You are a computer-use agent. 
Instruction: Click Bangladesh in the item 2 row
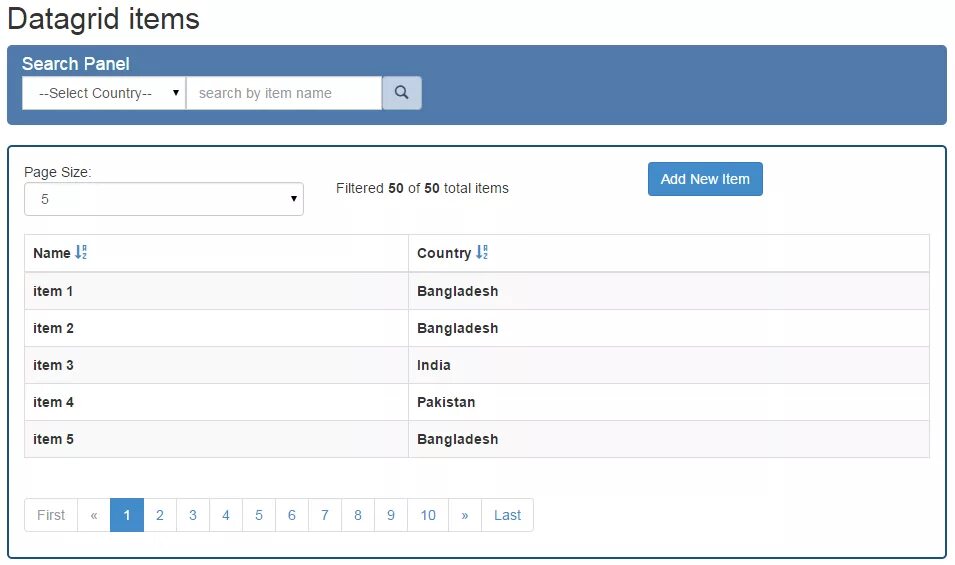(457, 328)
